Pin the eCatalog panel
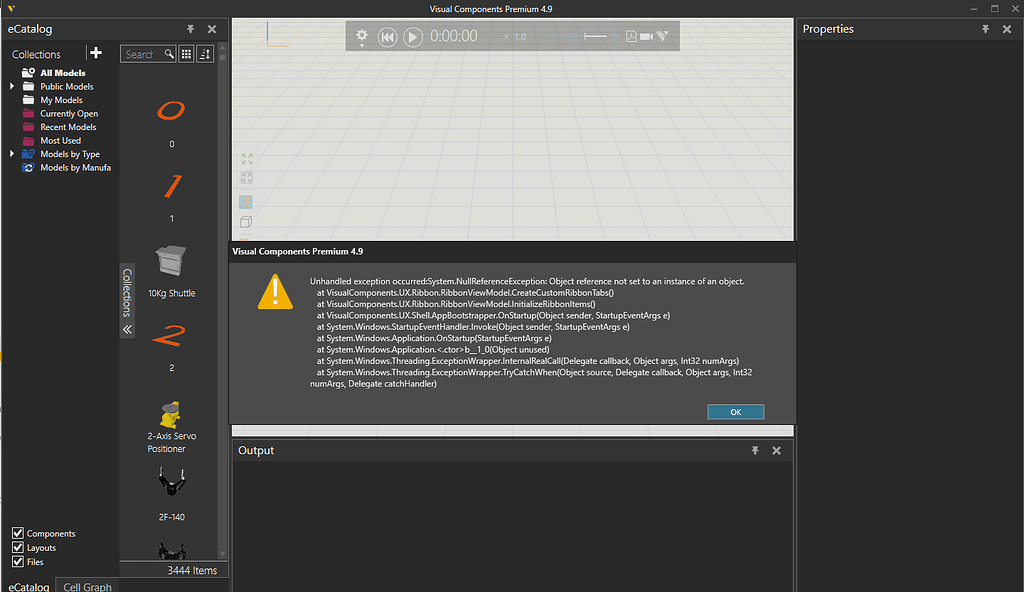Screen dimensions: 1024x592 (191, 29)
